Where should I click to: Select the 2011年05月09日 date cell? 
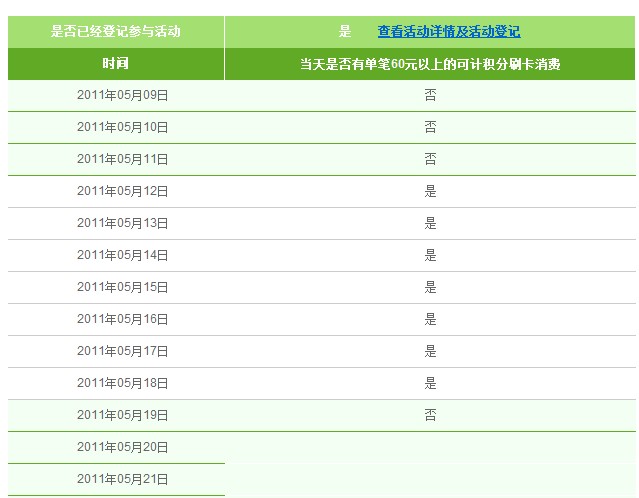click(x=122, y=96)
